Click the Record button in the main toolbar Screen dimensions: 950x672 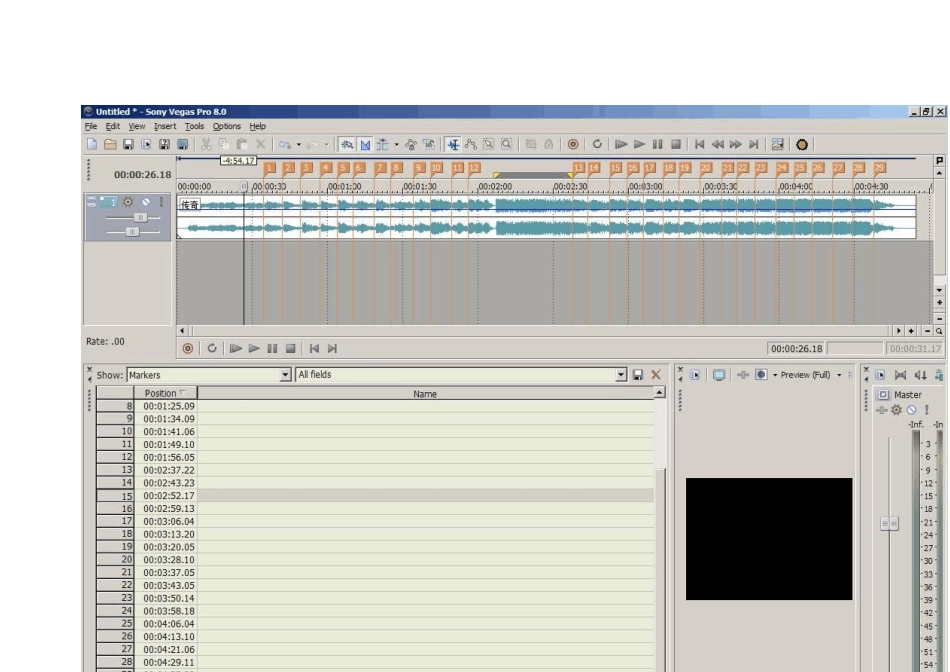(x=573, y=144)
